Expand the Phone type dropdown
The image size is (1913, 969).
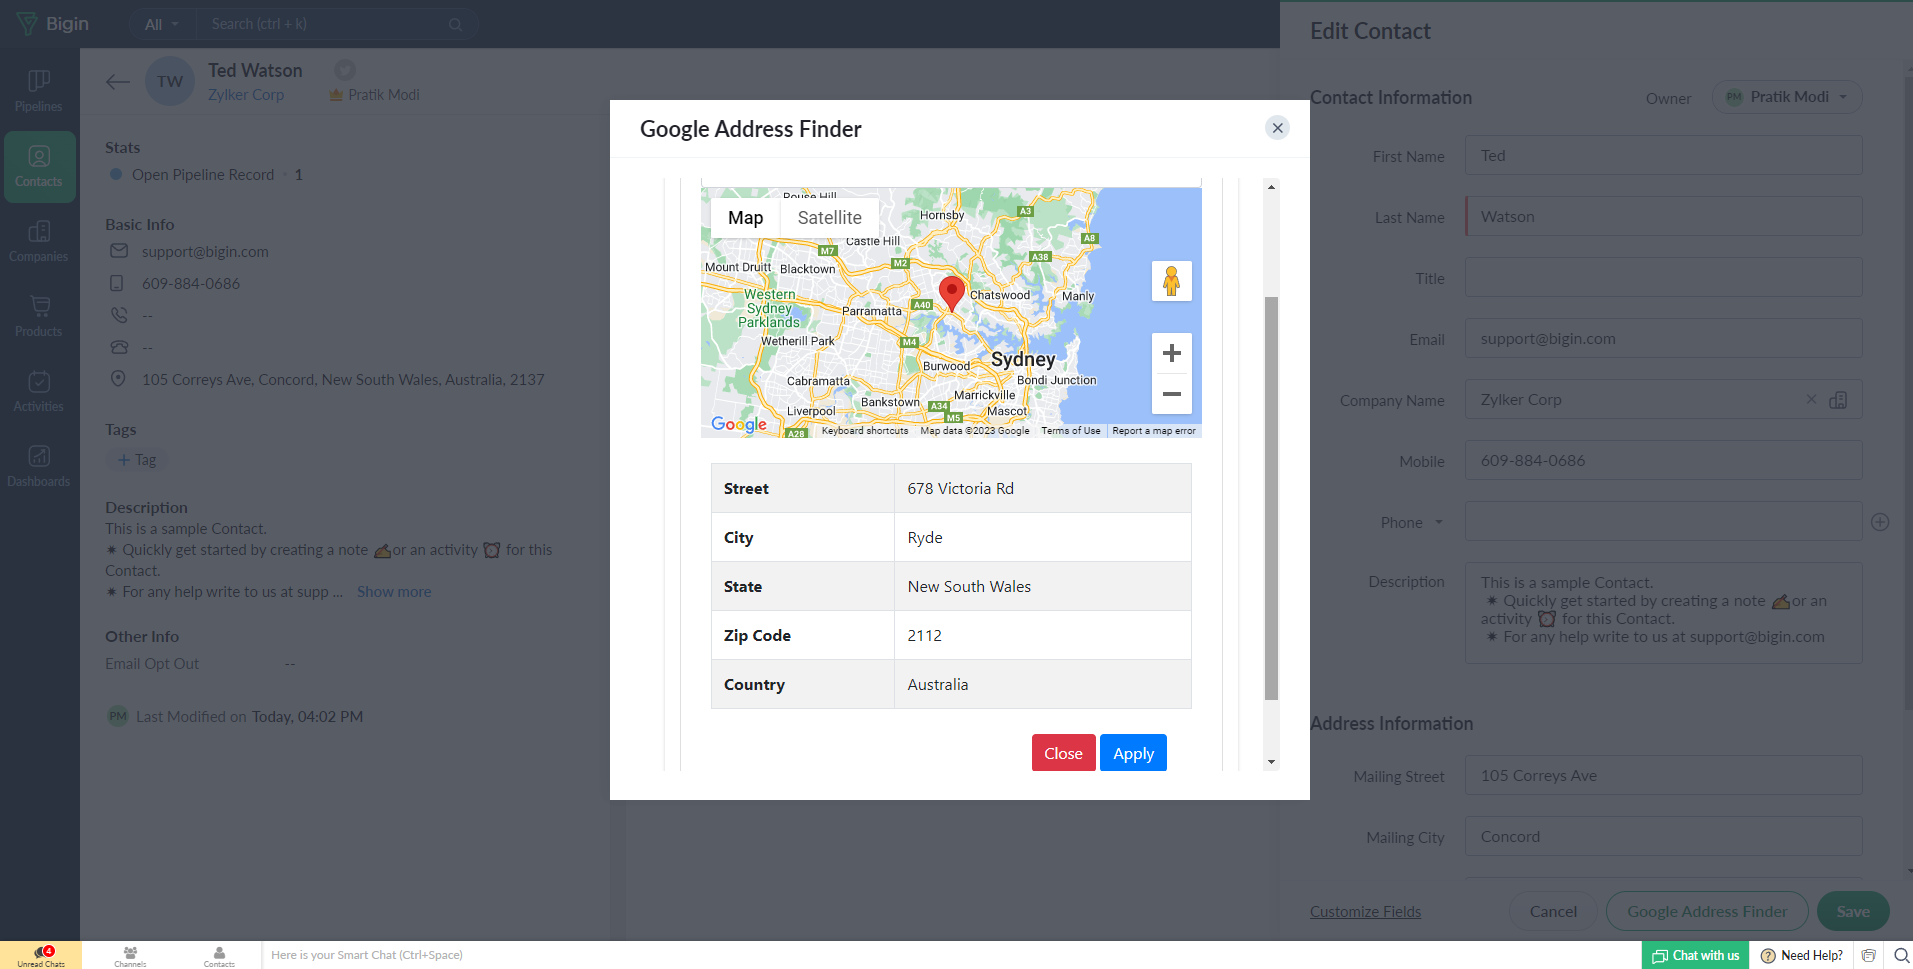click(1439, 522)
